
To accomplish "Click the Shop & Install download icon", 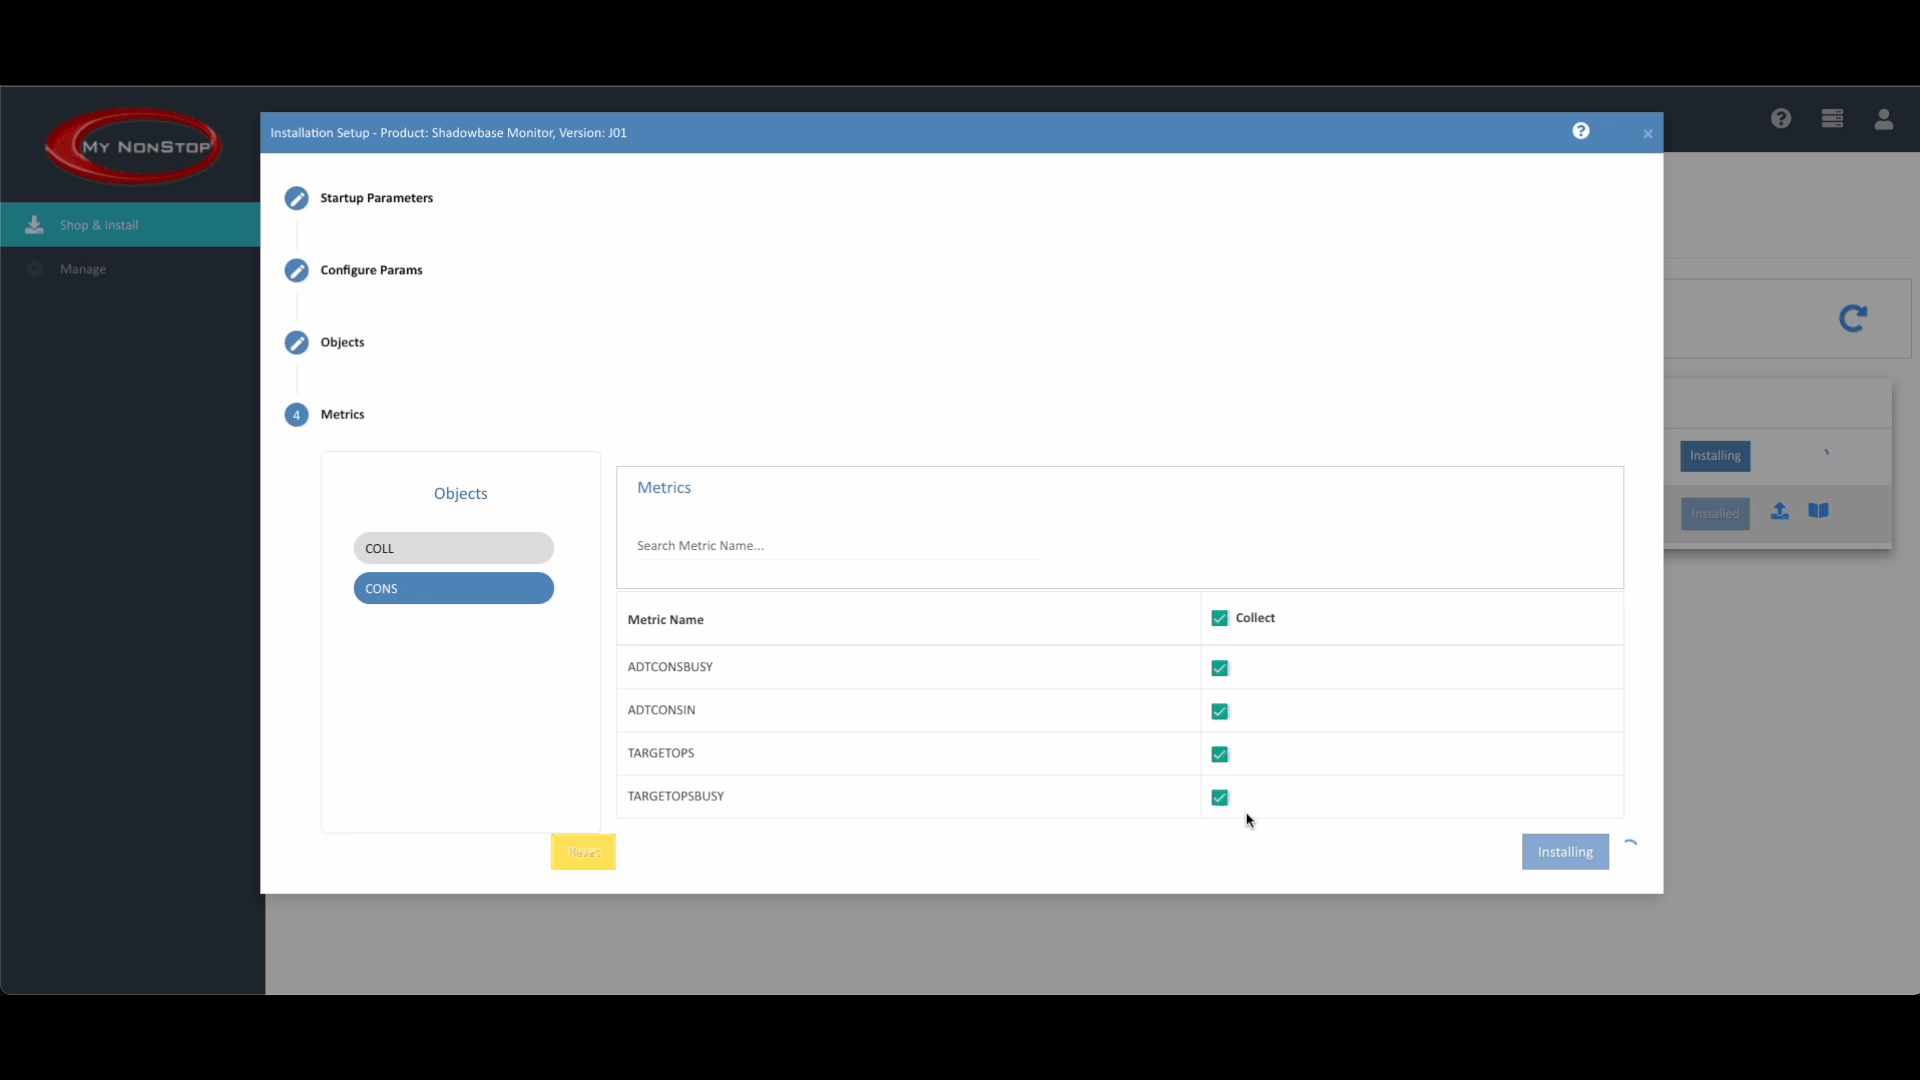I will [34, 225].
